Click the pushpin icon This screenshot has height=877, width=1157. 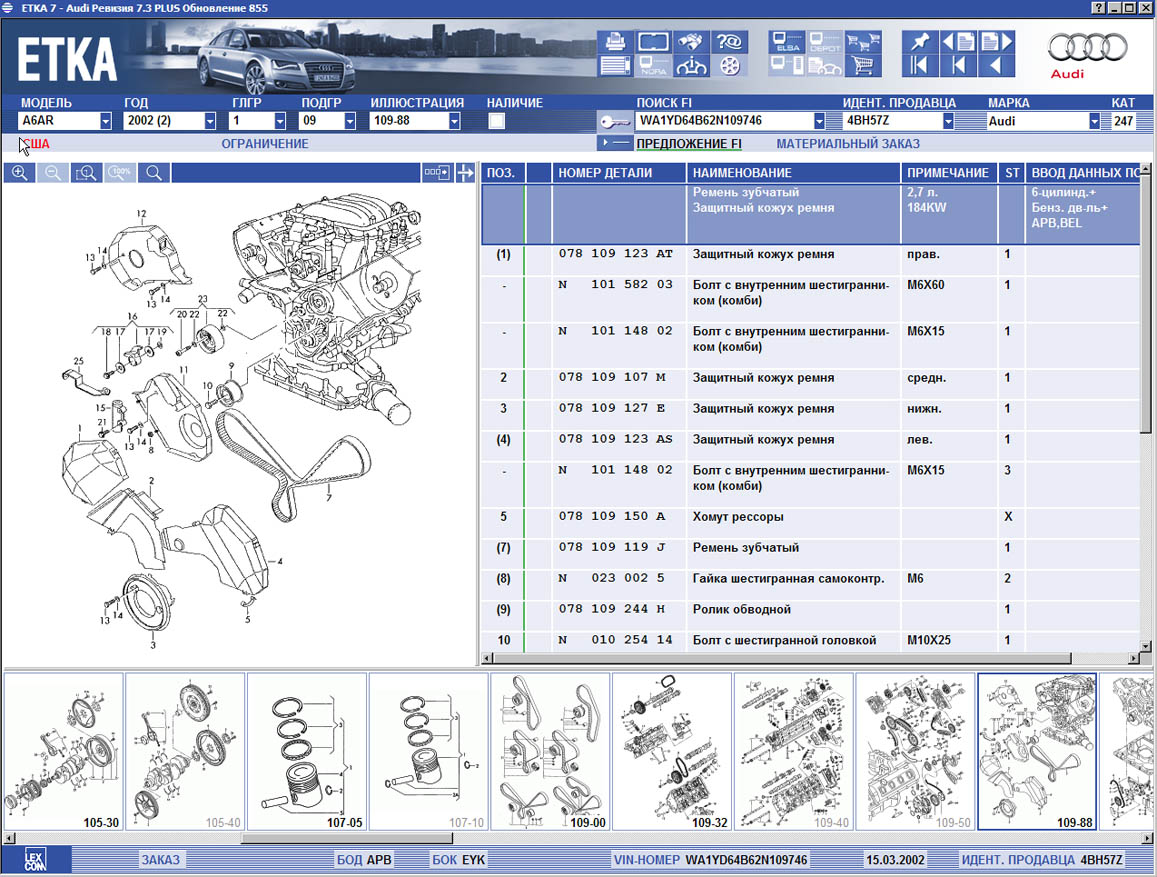pos(921,41)
